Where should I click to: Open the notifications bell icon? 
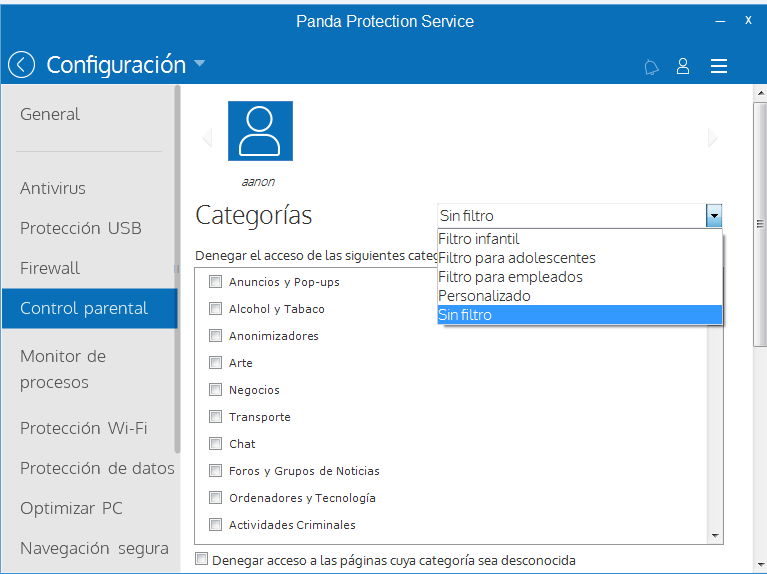pyautogui.click(x=651, y=67)
